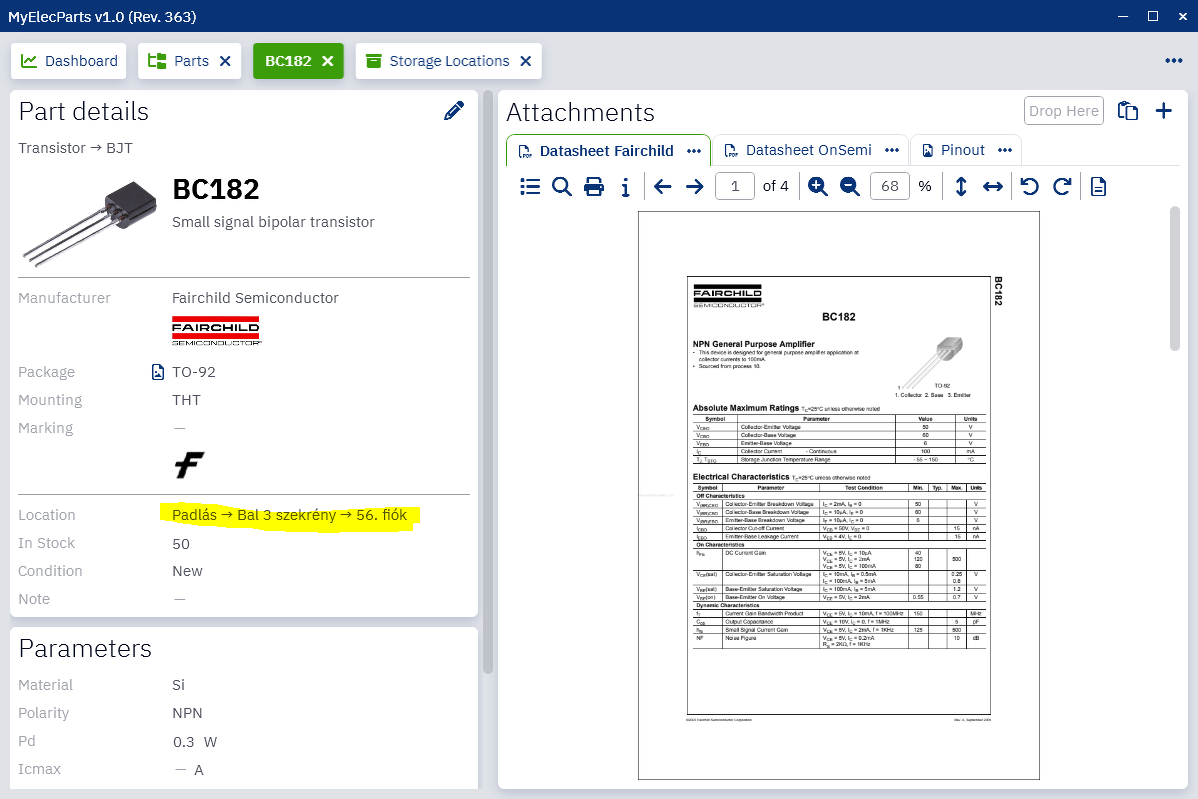This screenshot has height=799, width=1198.
Task: Click the Pd value 0.3 W
Action: tap(195, 742)
